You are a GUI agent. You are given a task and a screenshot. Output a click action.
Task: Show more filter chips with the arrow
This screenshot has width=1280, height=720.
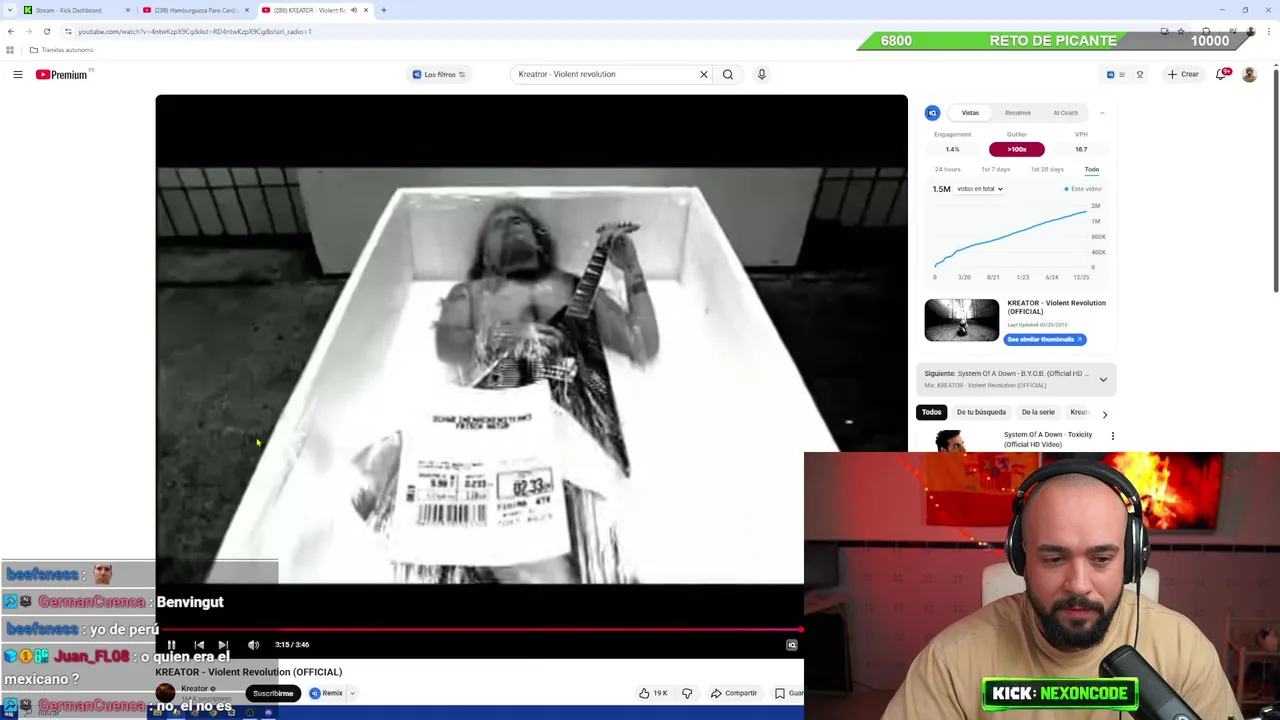pos(1104,414)
